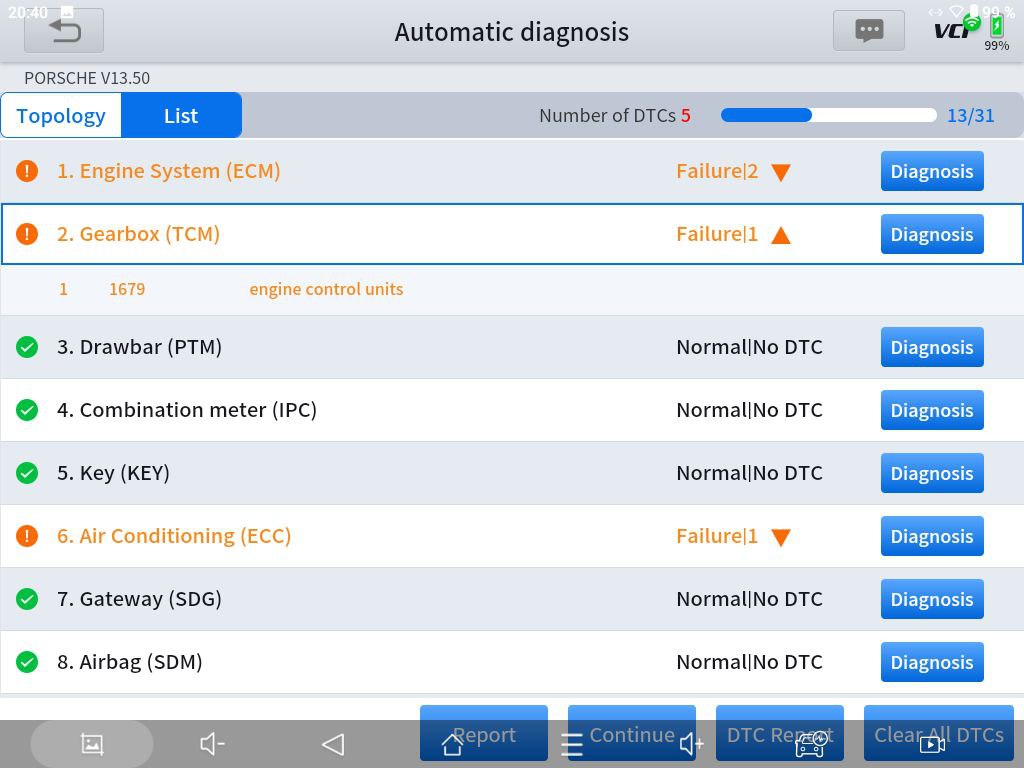Open the feedback message icon
The image size is (1024, 768).
868,31
